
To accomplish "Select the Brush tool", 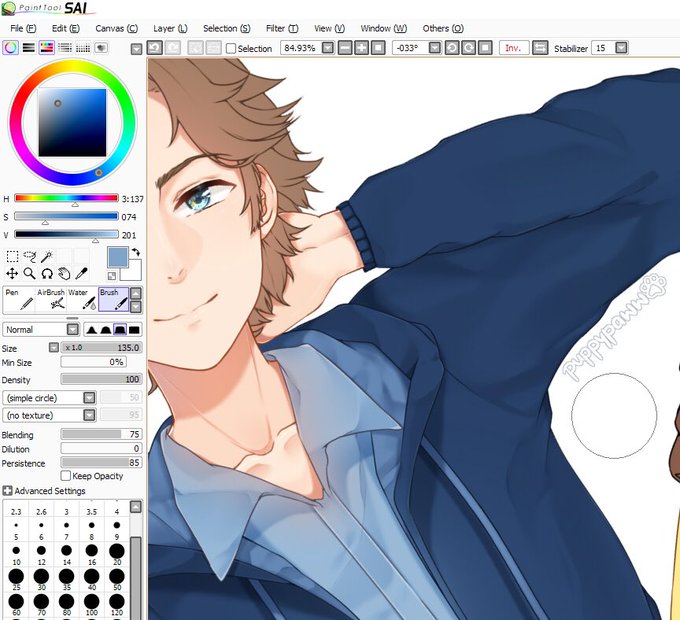I will tap(114, 300).
